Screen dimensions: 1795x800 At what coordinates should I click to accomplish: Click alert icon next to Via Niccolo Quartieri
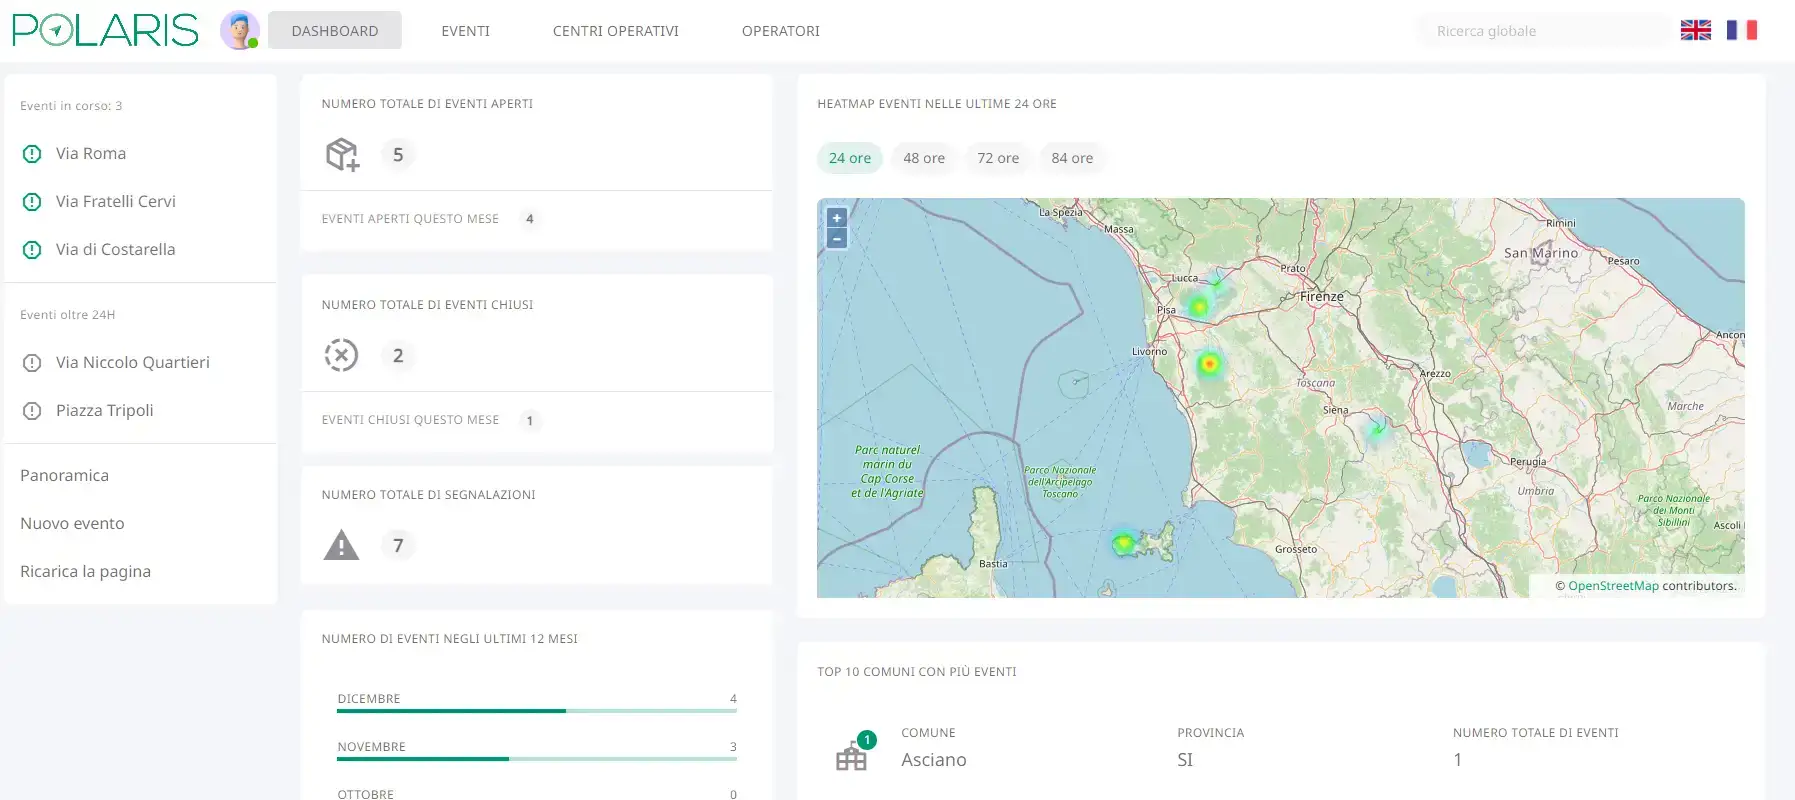[x=32, y=363]
